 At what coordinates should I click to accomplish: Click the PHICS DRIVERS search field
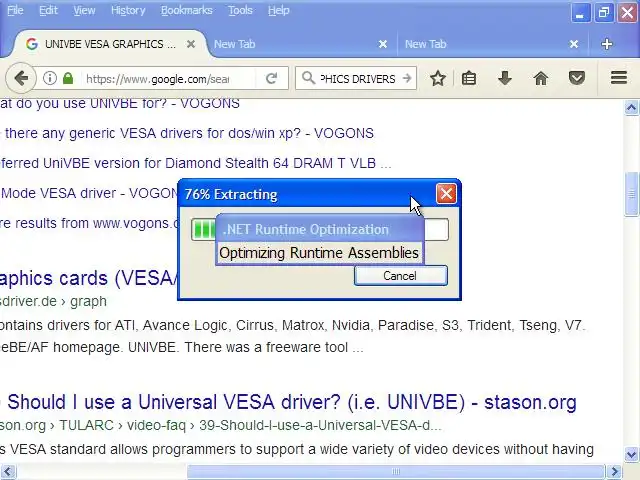pos(358,78)
